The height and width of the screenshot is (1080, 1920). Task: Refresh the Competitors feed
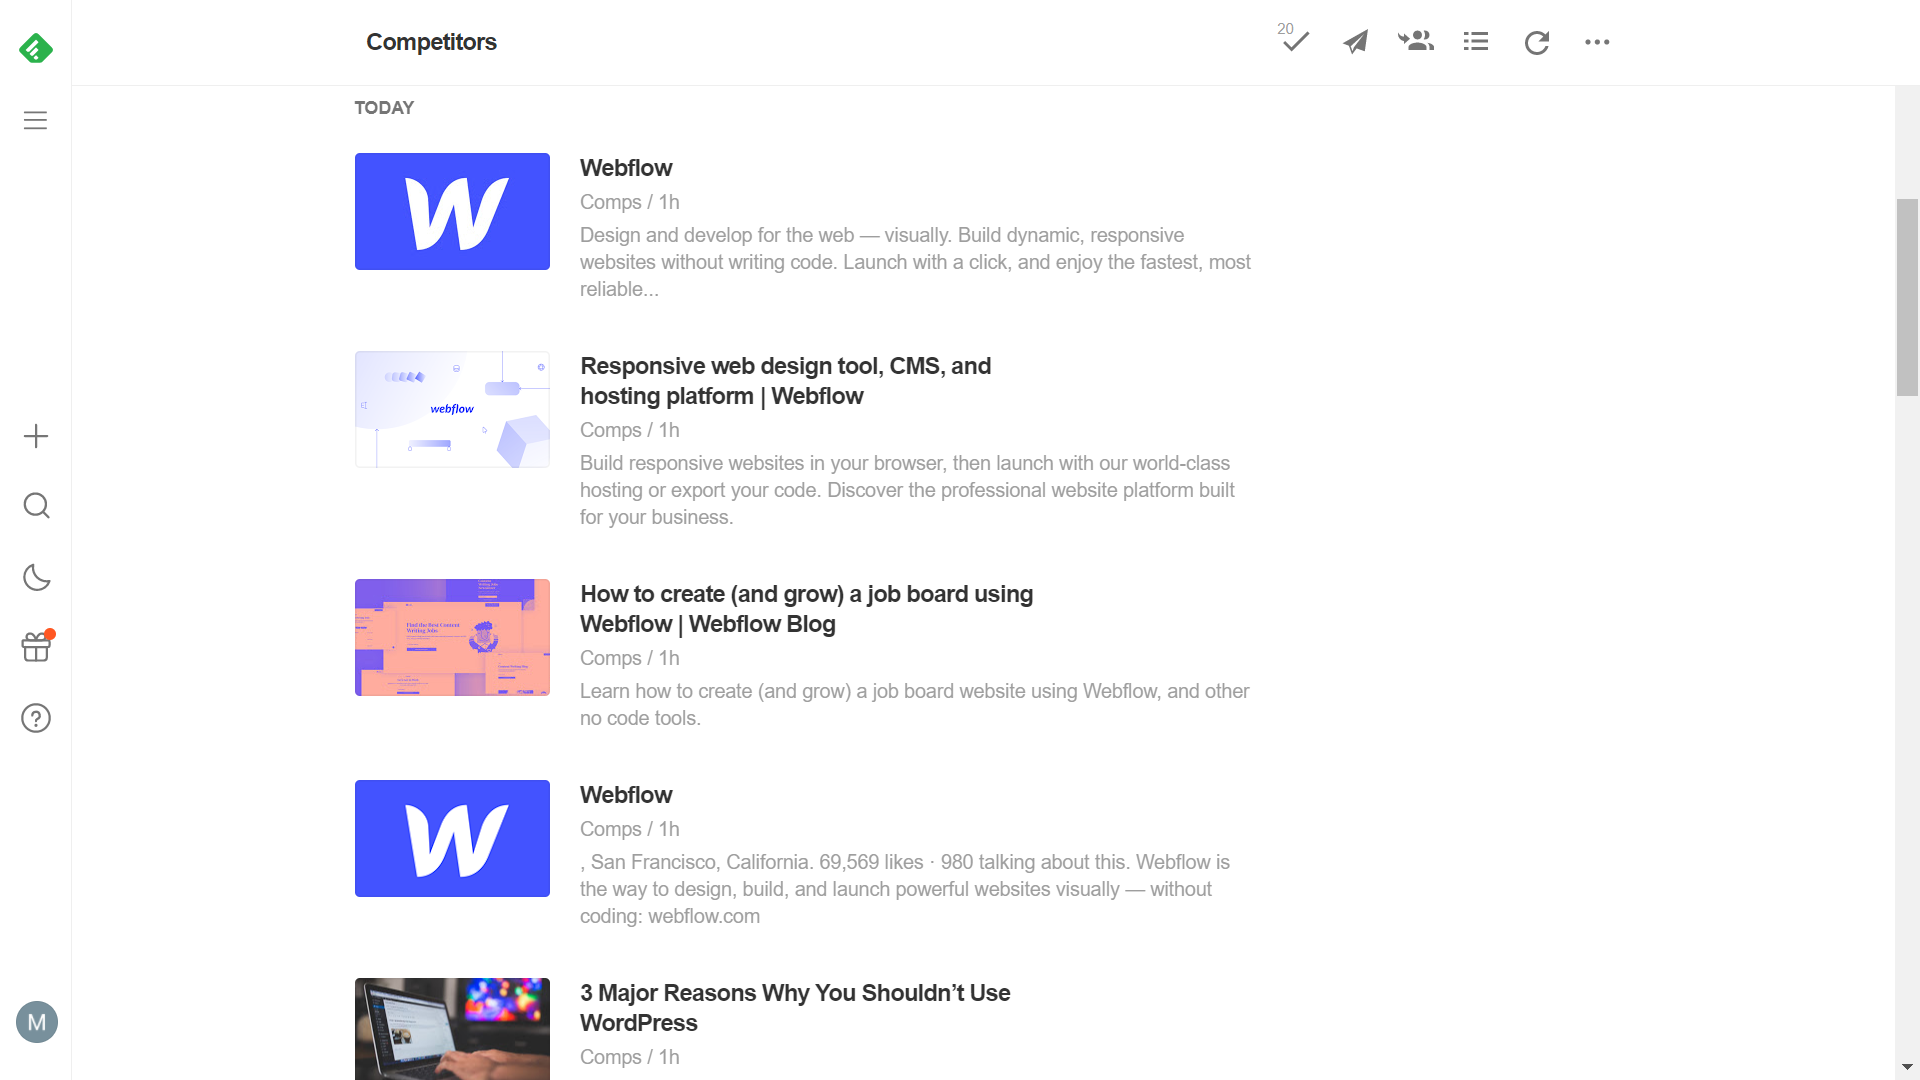tap(1537, 42)
